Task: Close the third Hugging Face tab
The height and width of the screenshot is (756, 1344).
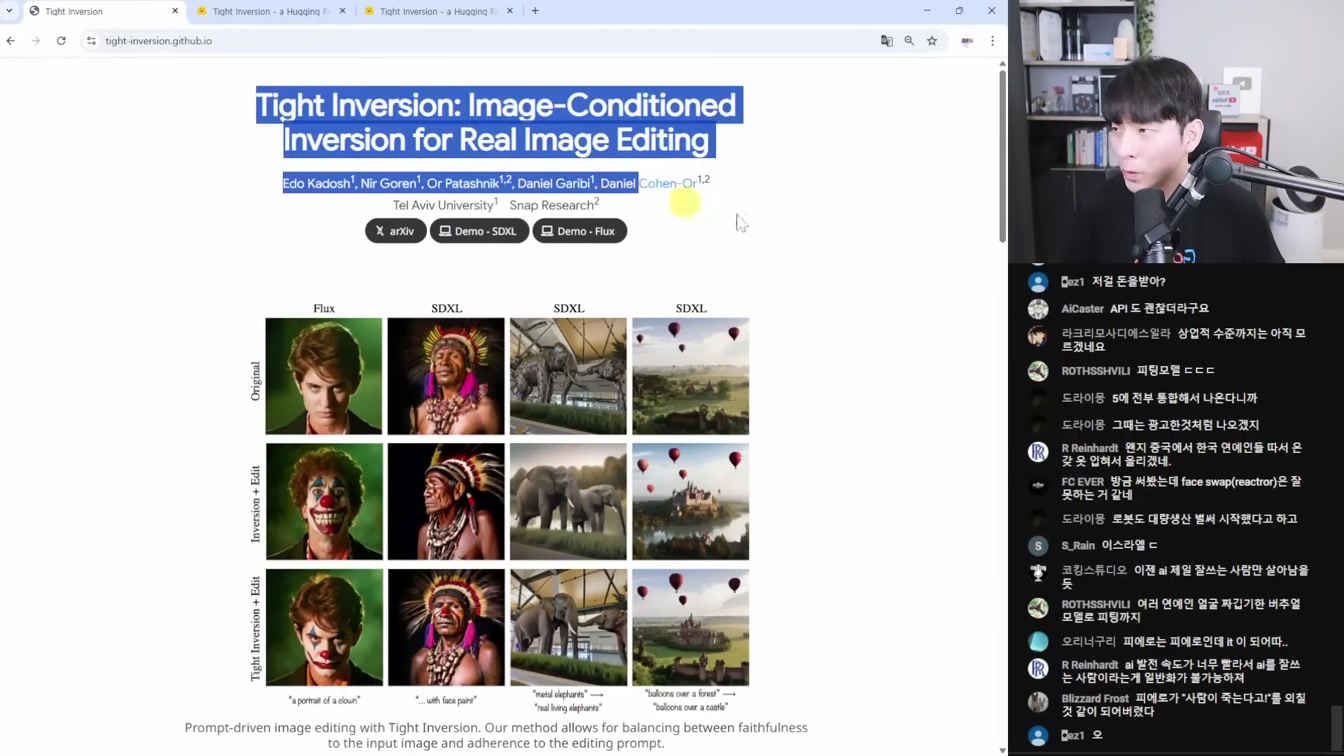Action: pos(509,11)
